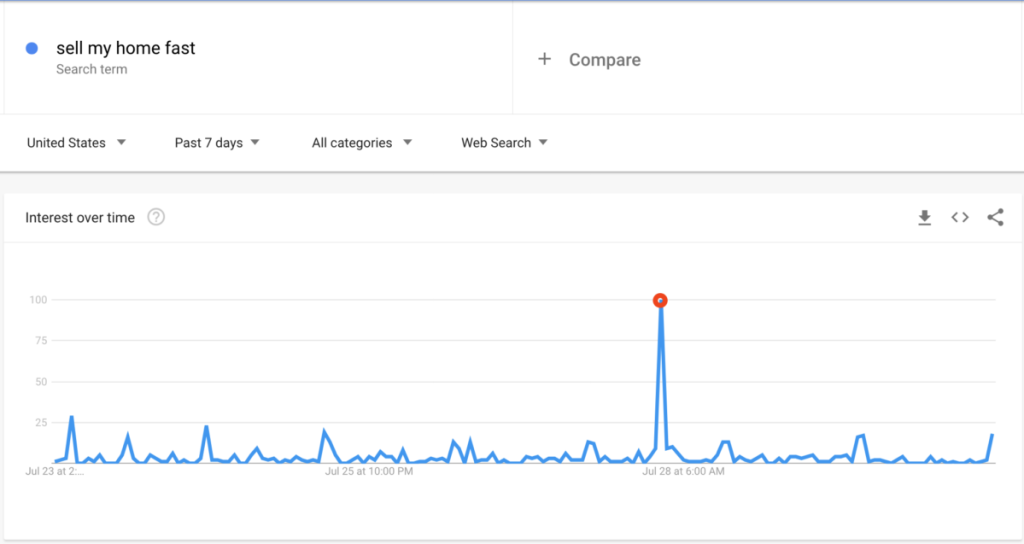Viewport: 1024px width, 544px height.
Task: Click the plus icon beside Compare
Action: pyautogui.click(x=545, y=60)
